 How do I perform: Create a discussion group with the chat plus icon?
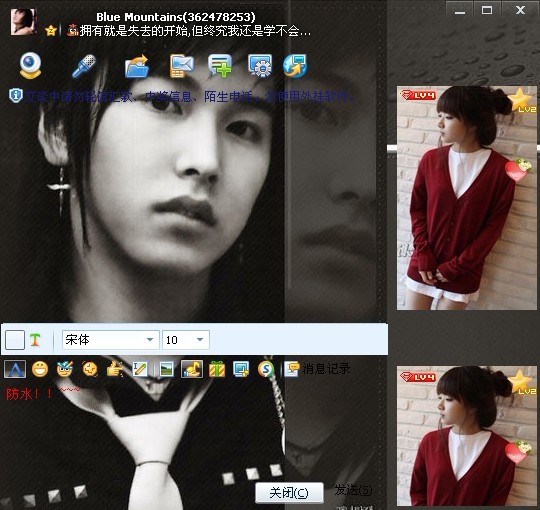click(220, 65)
